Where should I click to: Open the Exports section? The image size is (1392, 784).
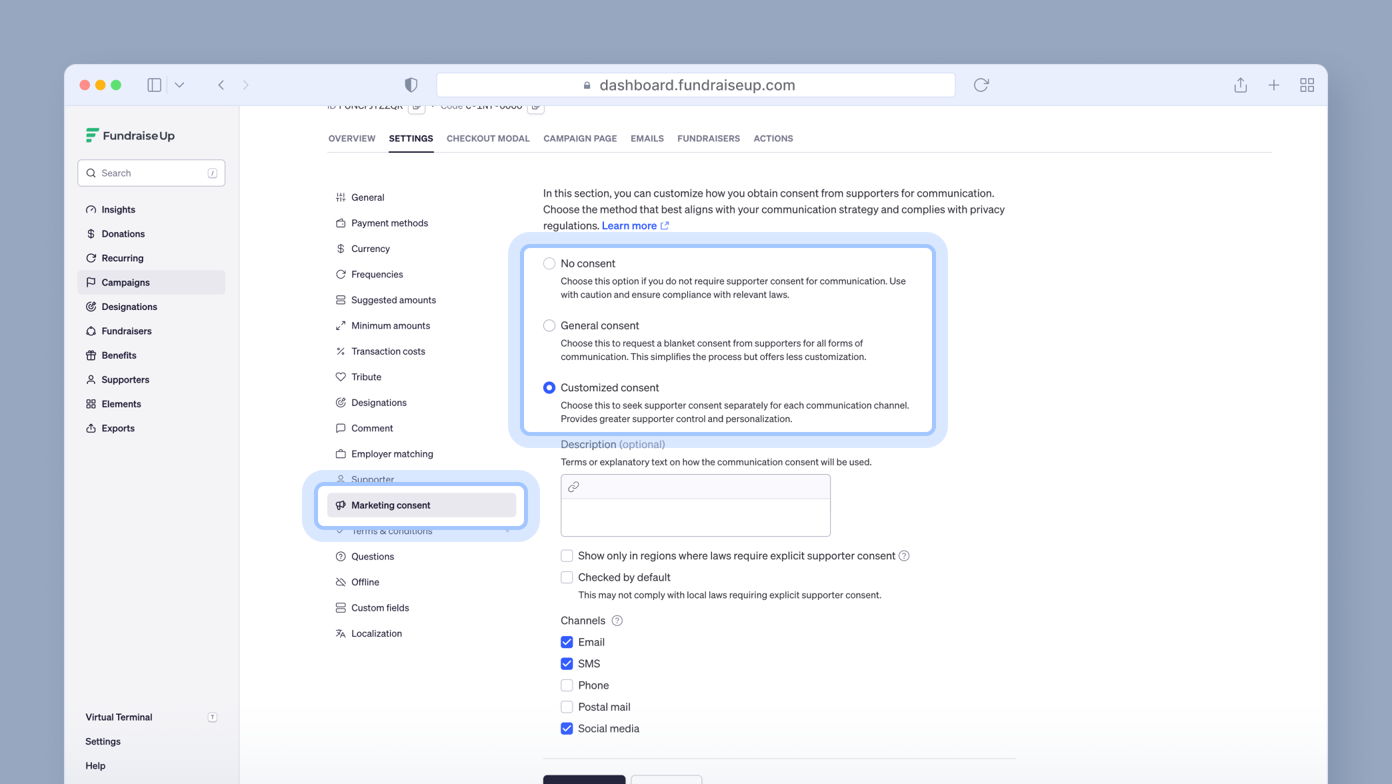[x=117, y=428]
